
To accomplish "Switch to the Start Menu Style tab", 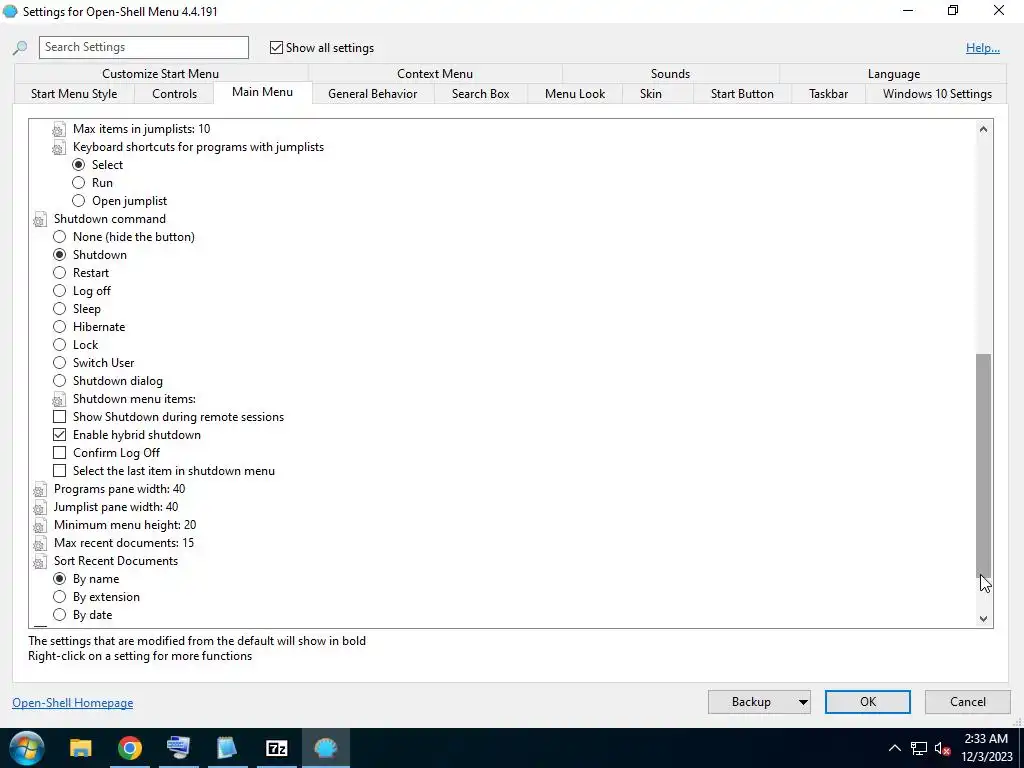I will [74, 94].
